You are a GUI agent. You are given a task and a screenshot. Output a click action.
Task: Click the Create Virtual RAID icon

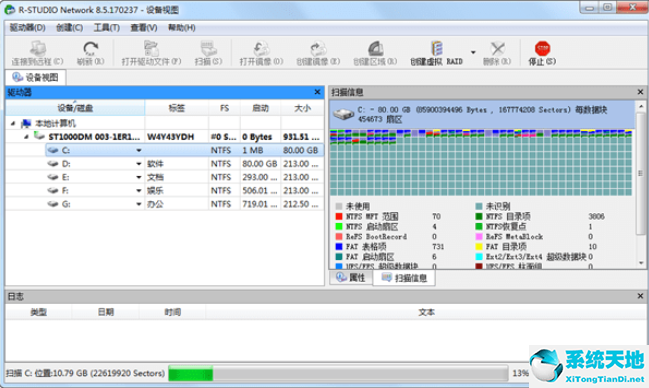[x=436, y=48]
